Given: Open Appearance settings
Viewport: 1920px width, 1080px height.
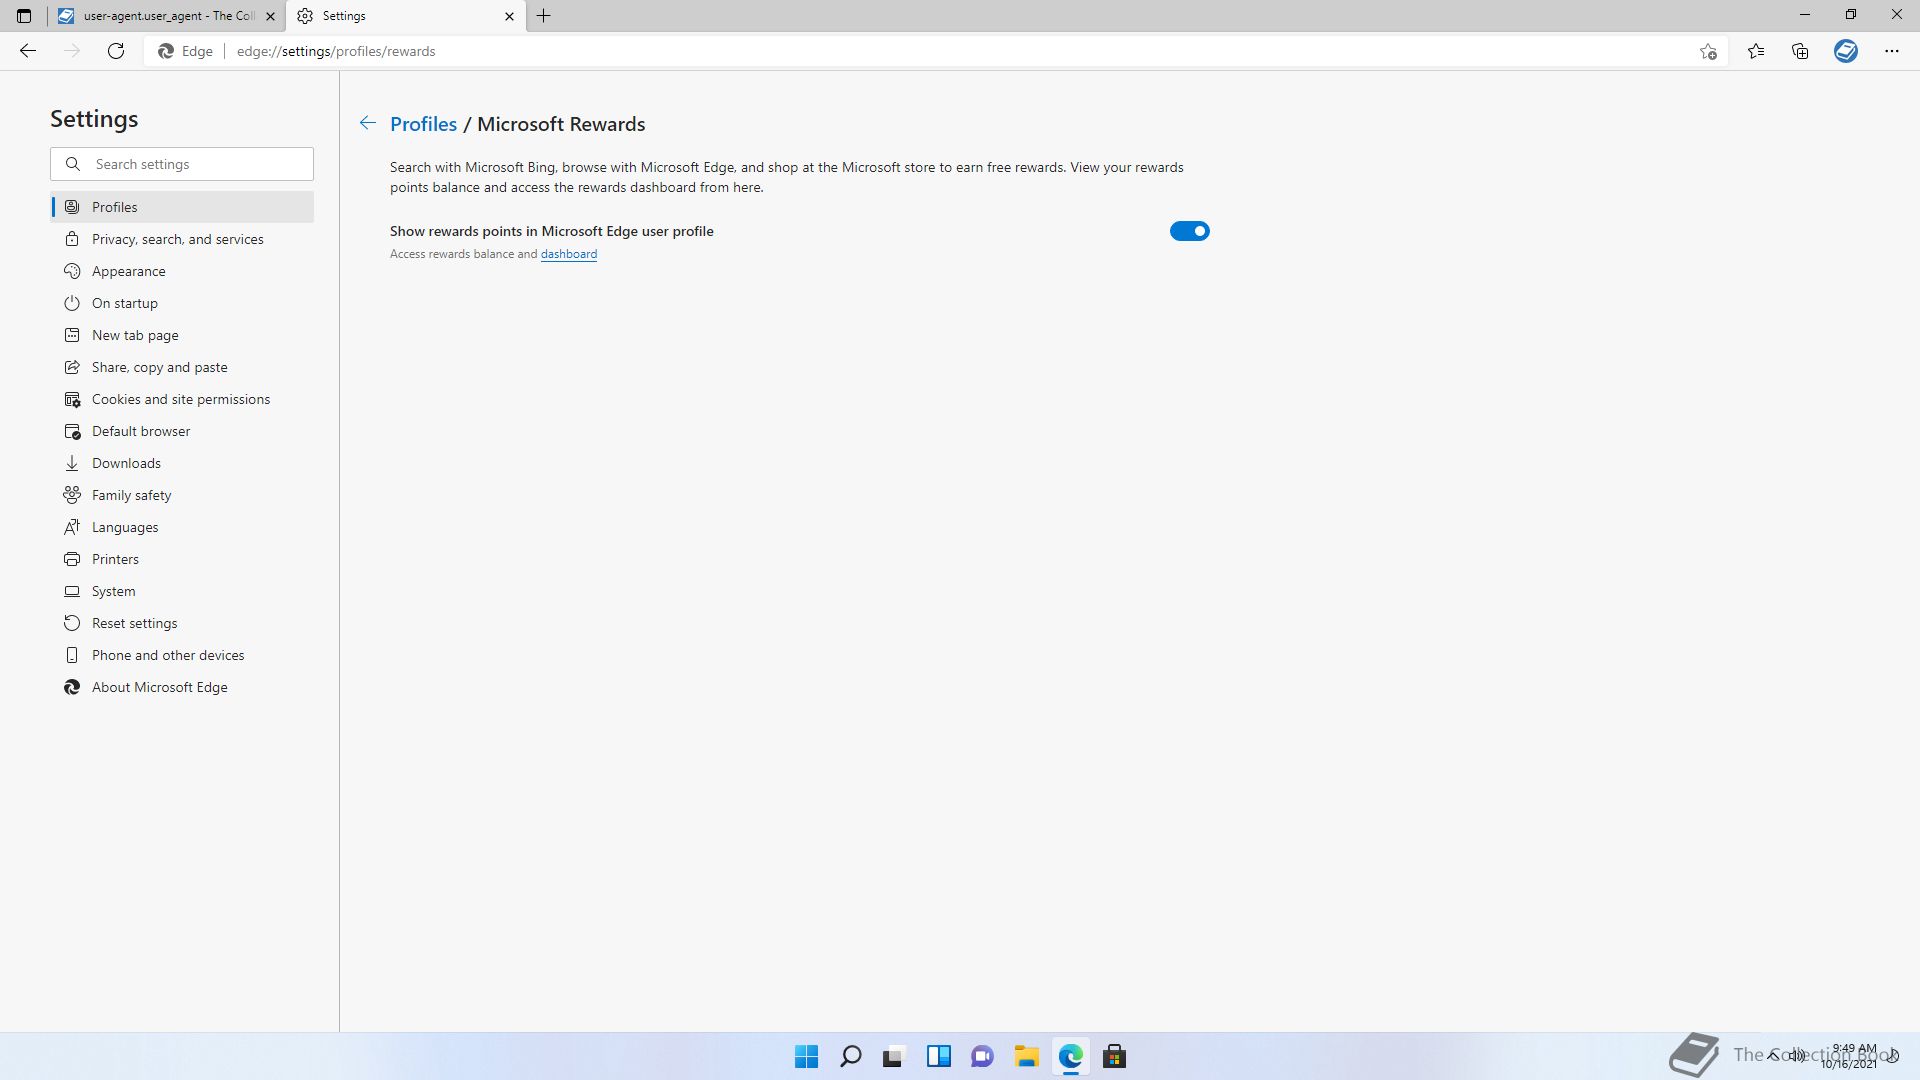Looking at the screenshot, I should click(x=182, y=271).
